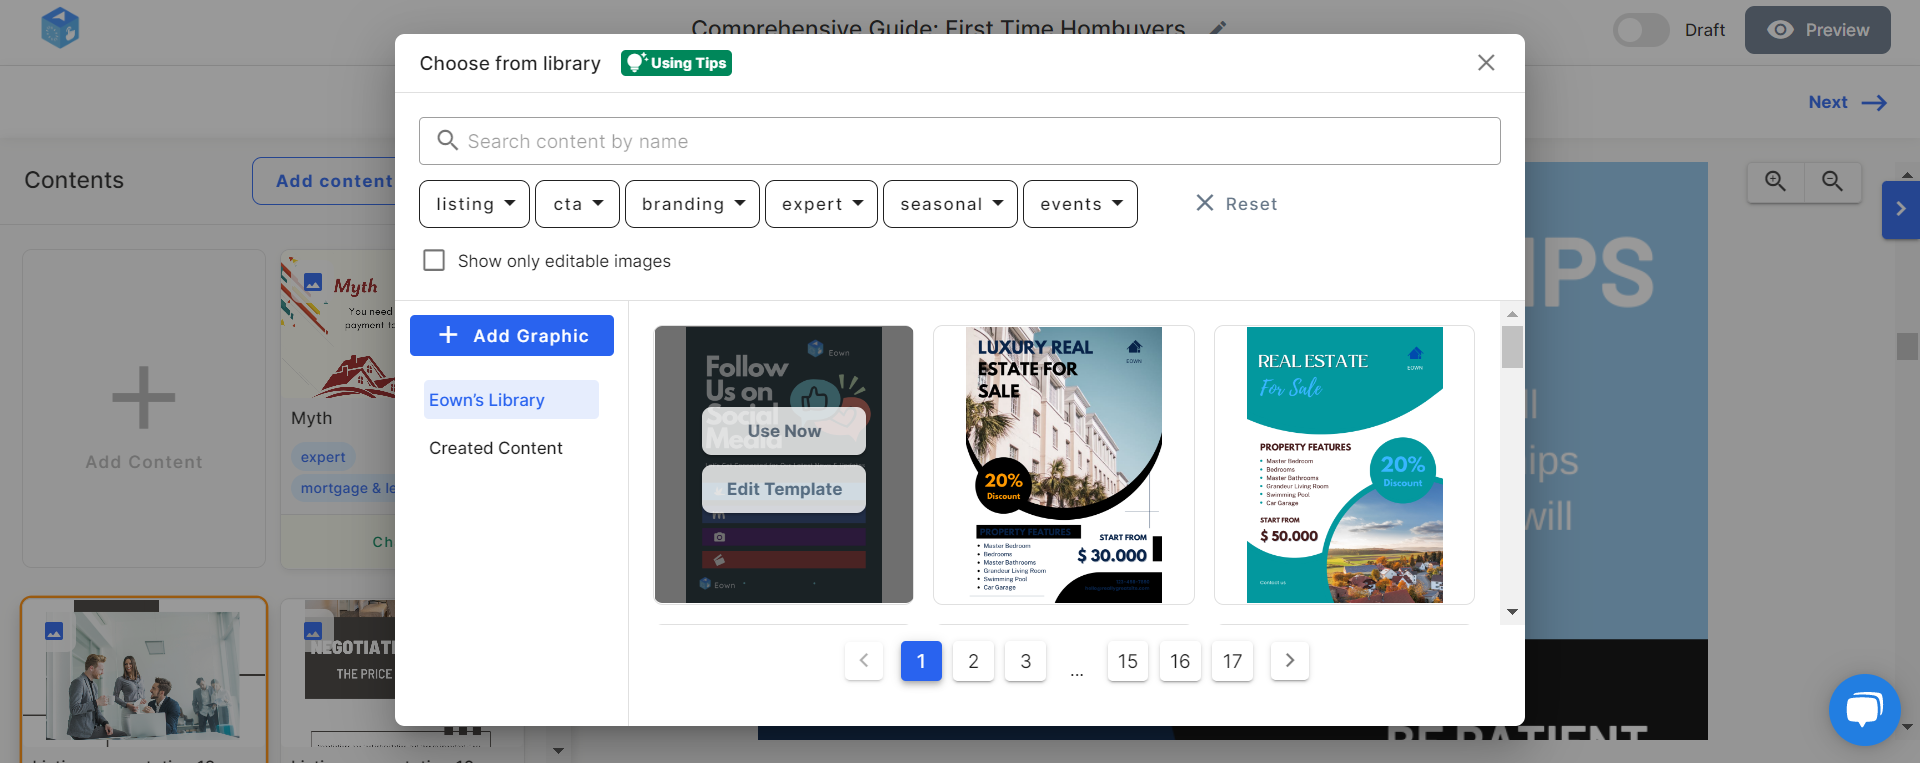Check Show only editable images
The image size is (1920, 763).
click(x=434, y=260)
